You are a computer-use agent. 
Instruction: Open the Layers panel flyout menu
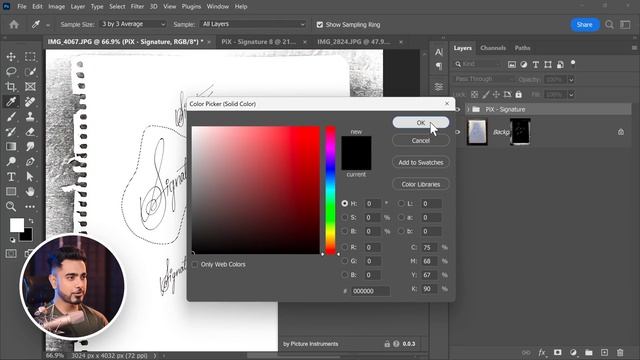[x=634, y=48]
